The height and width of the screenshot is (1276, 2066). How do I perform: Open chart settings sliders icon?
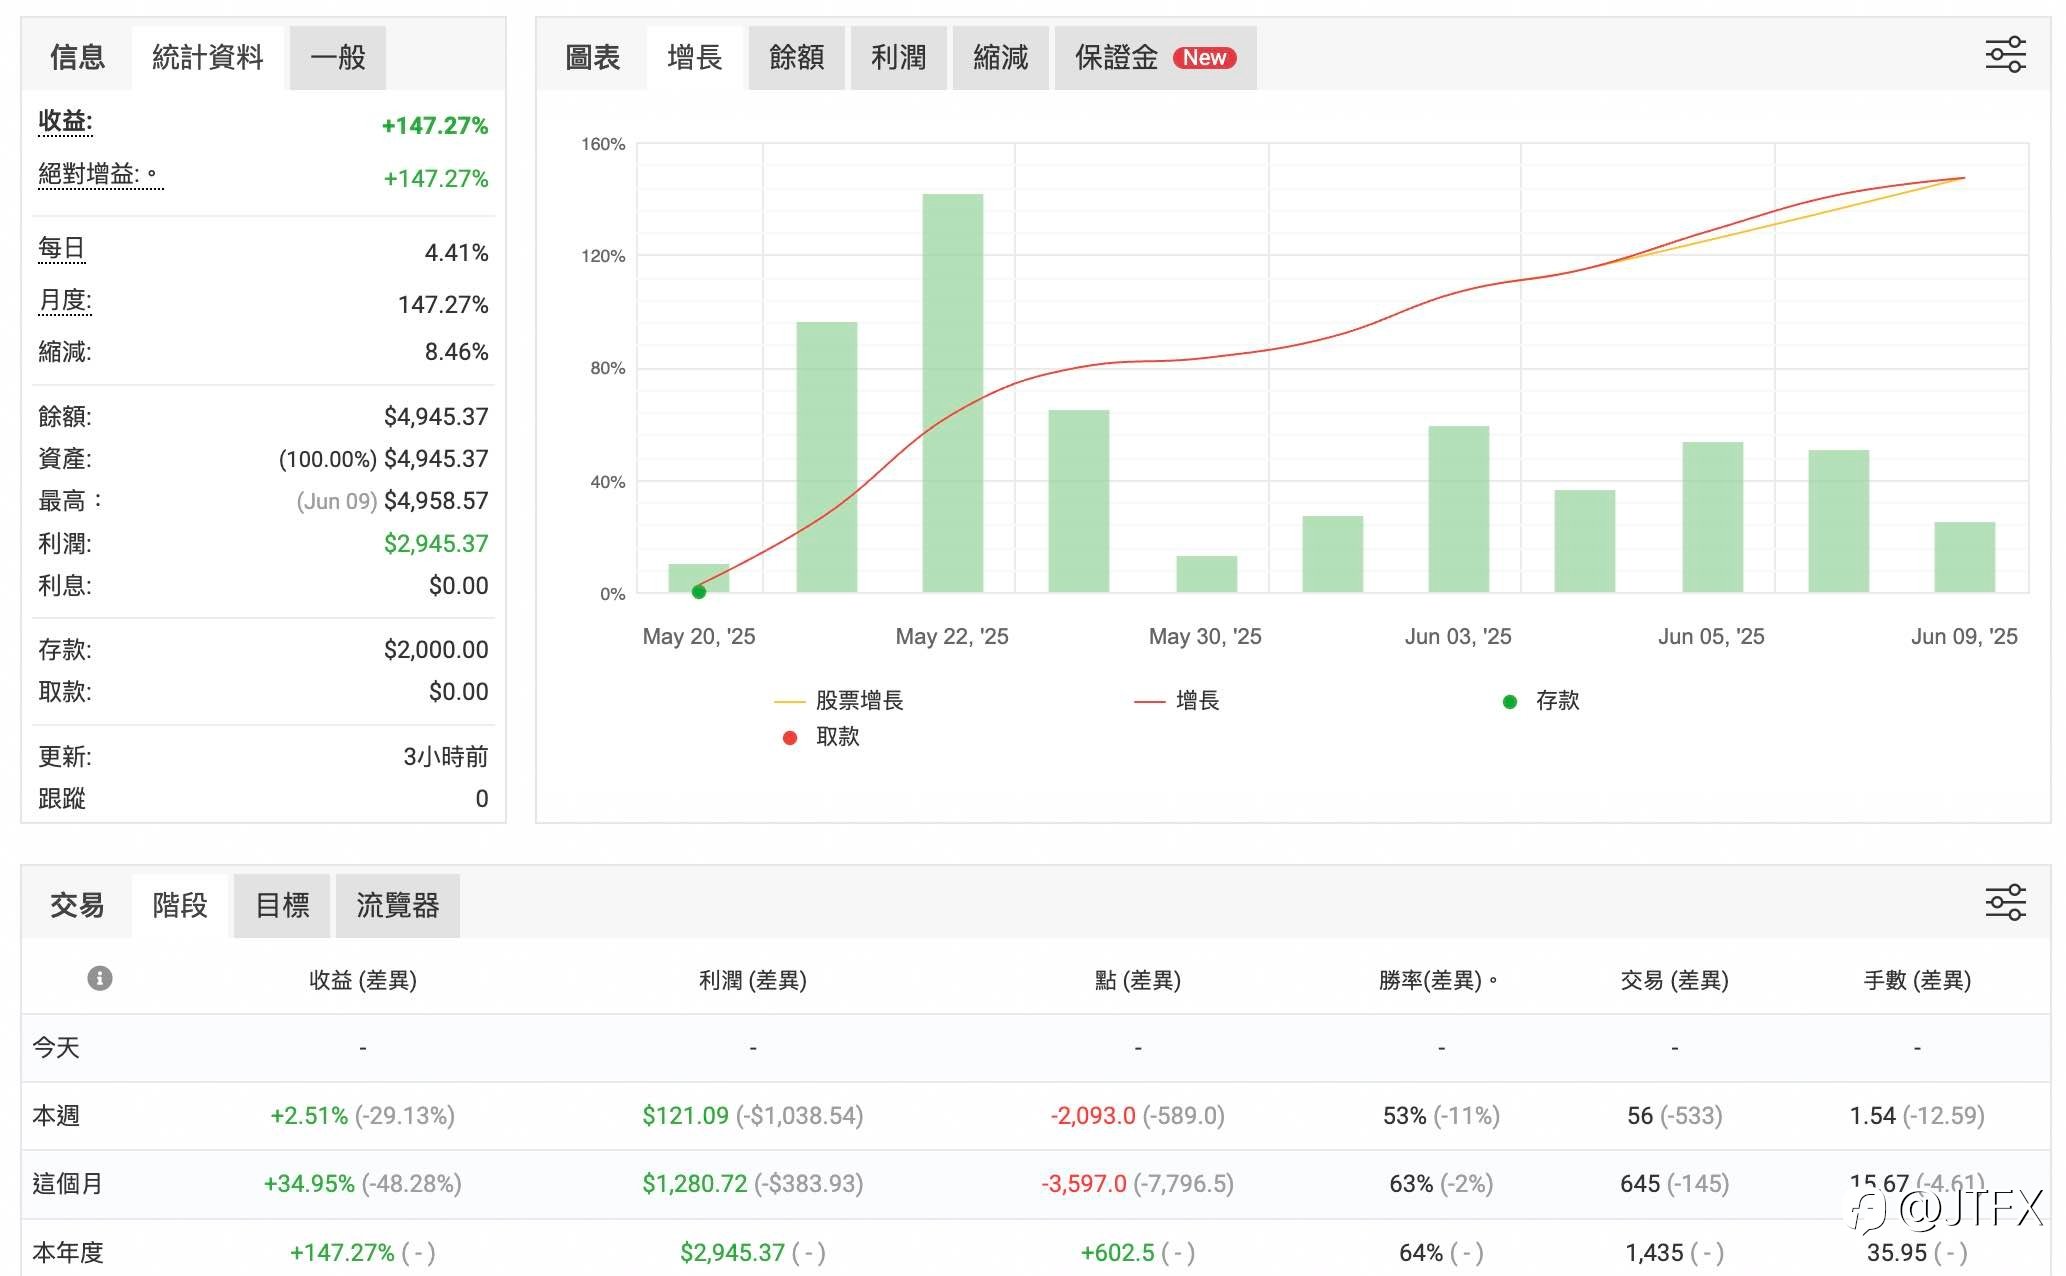2005,55
